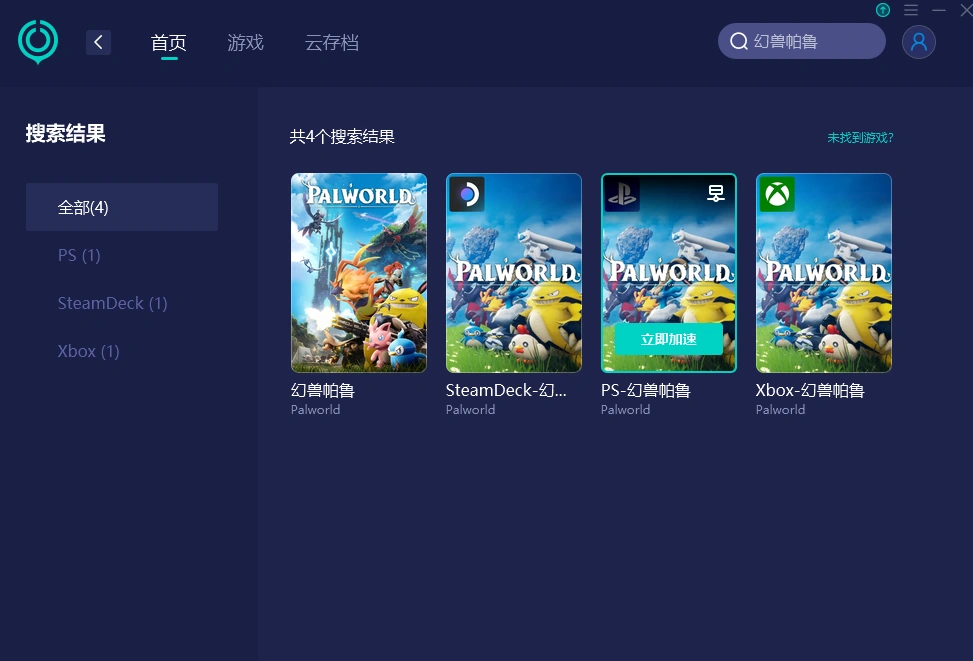Go back using the arrow button
Image resolution: width=973 pixels, height=661 pixels.
pyautogui.click(x=98, y=42)
